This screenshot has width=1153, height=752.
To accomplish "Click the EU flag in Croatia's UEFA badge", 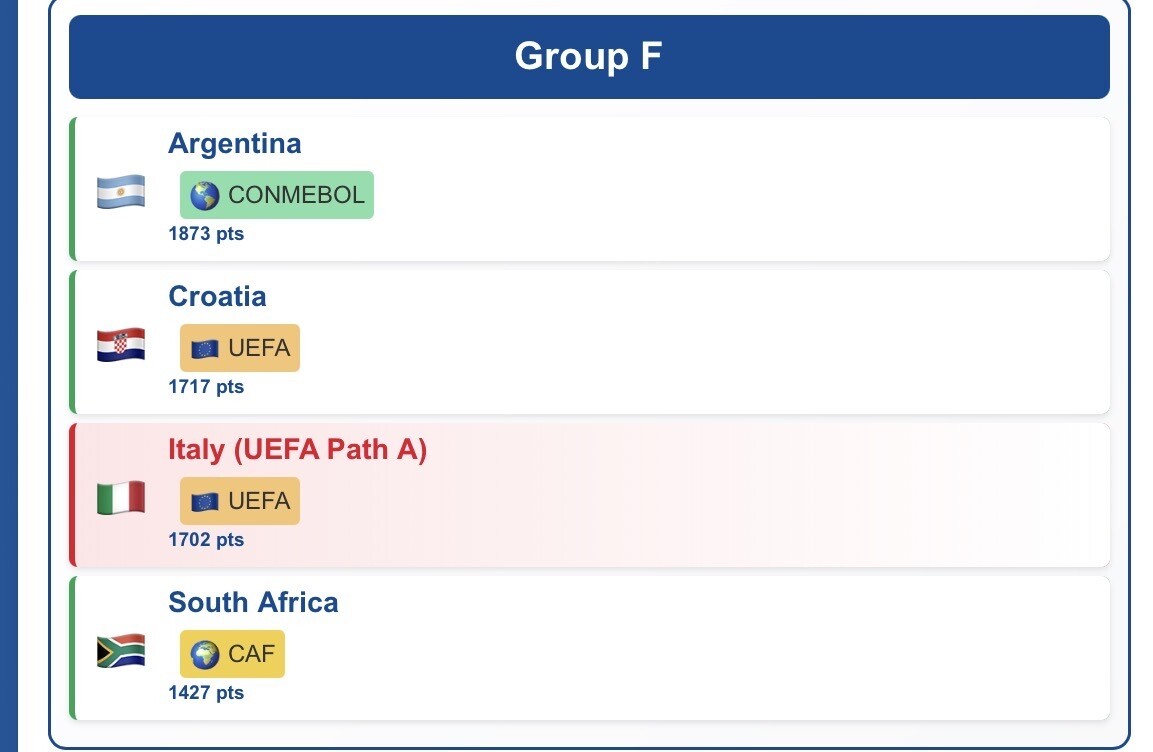I will pyautogui.click(x=205, y=349).
